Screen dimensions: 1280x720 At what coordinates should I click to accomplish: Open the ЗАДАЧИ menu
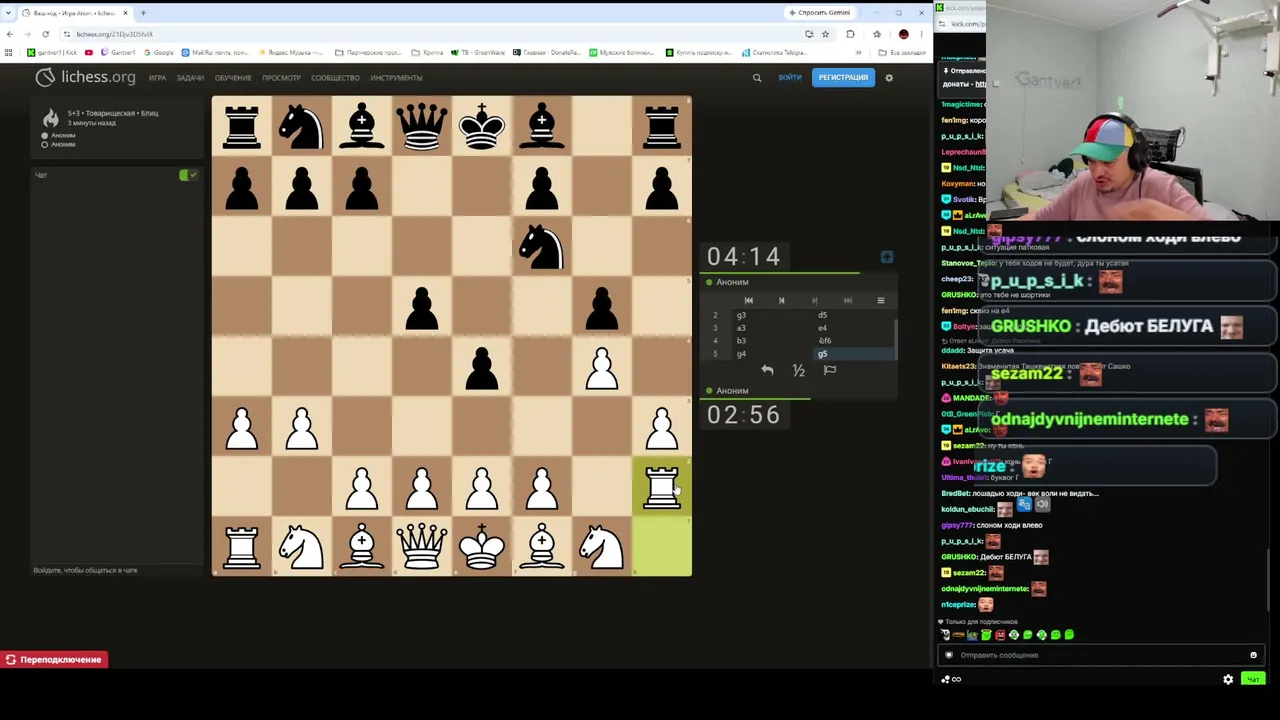190,78
